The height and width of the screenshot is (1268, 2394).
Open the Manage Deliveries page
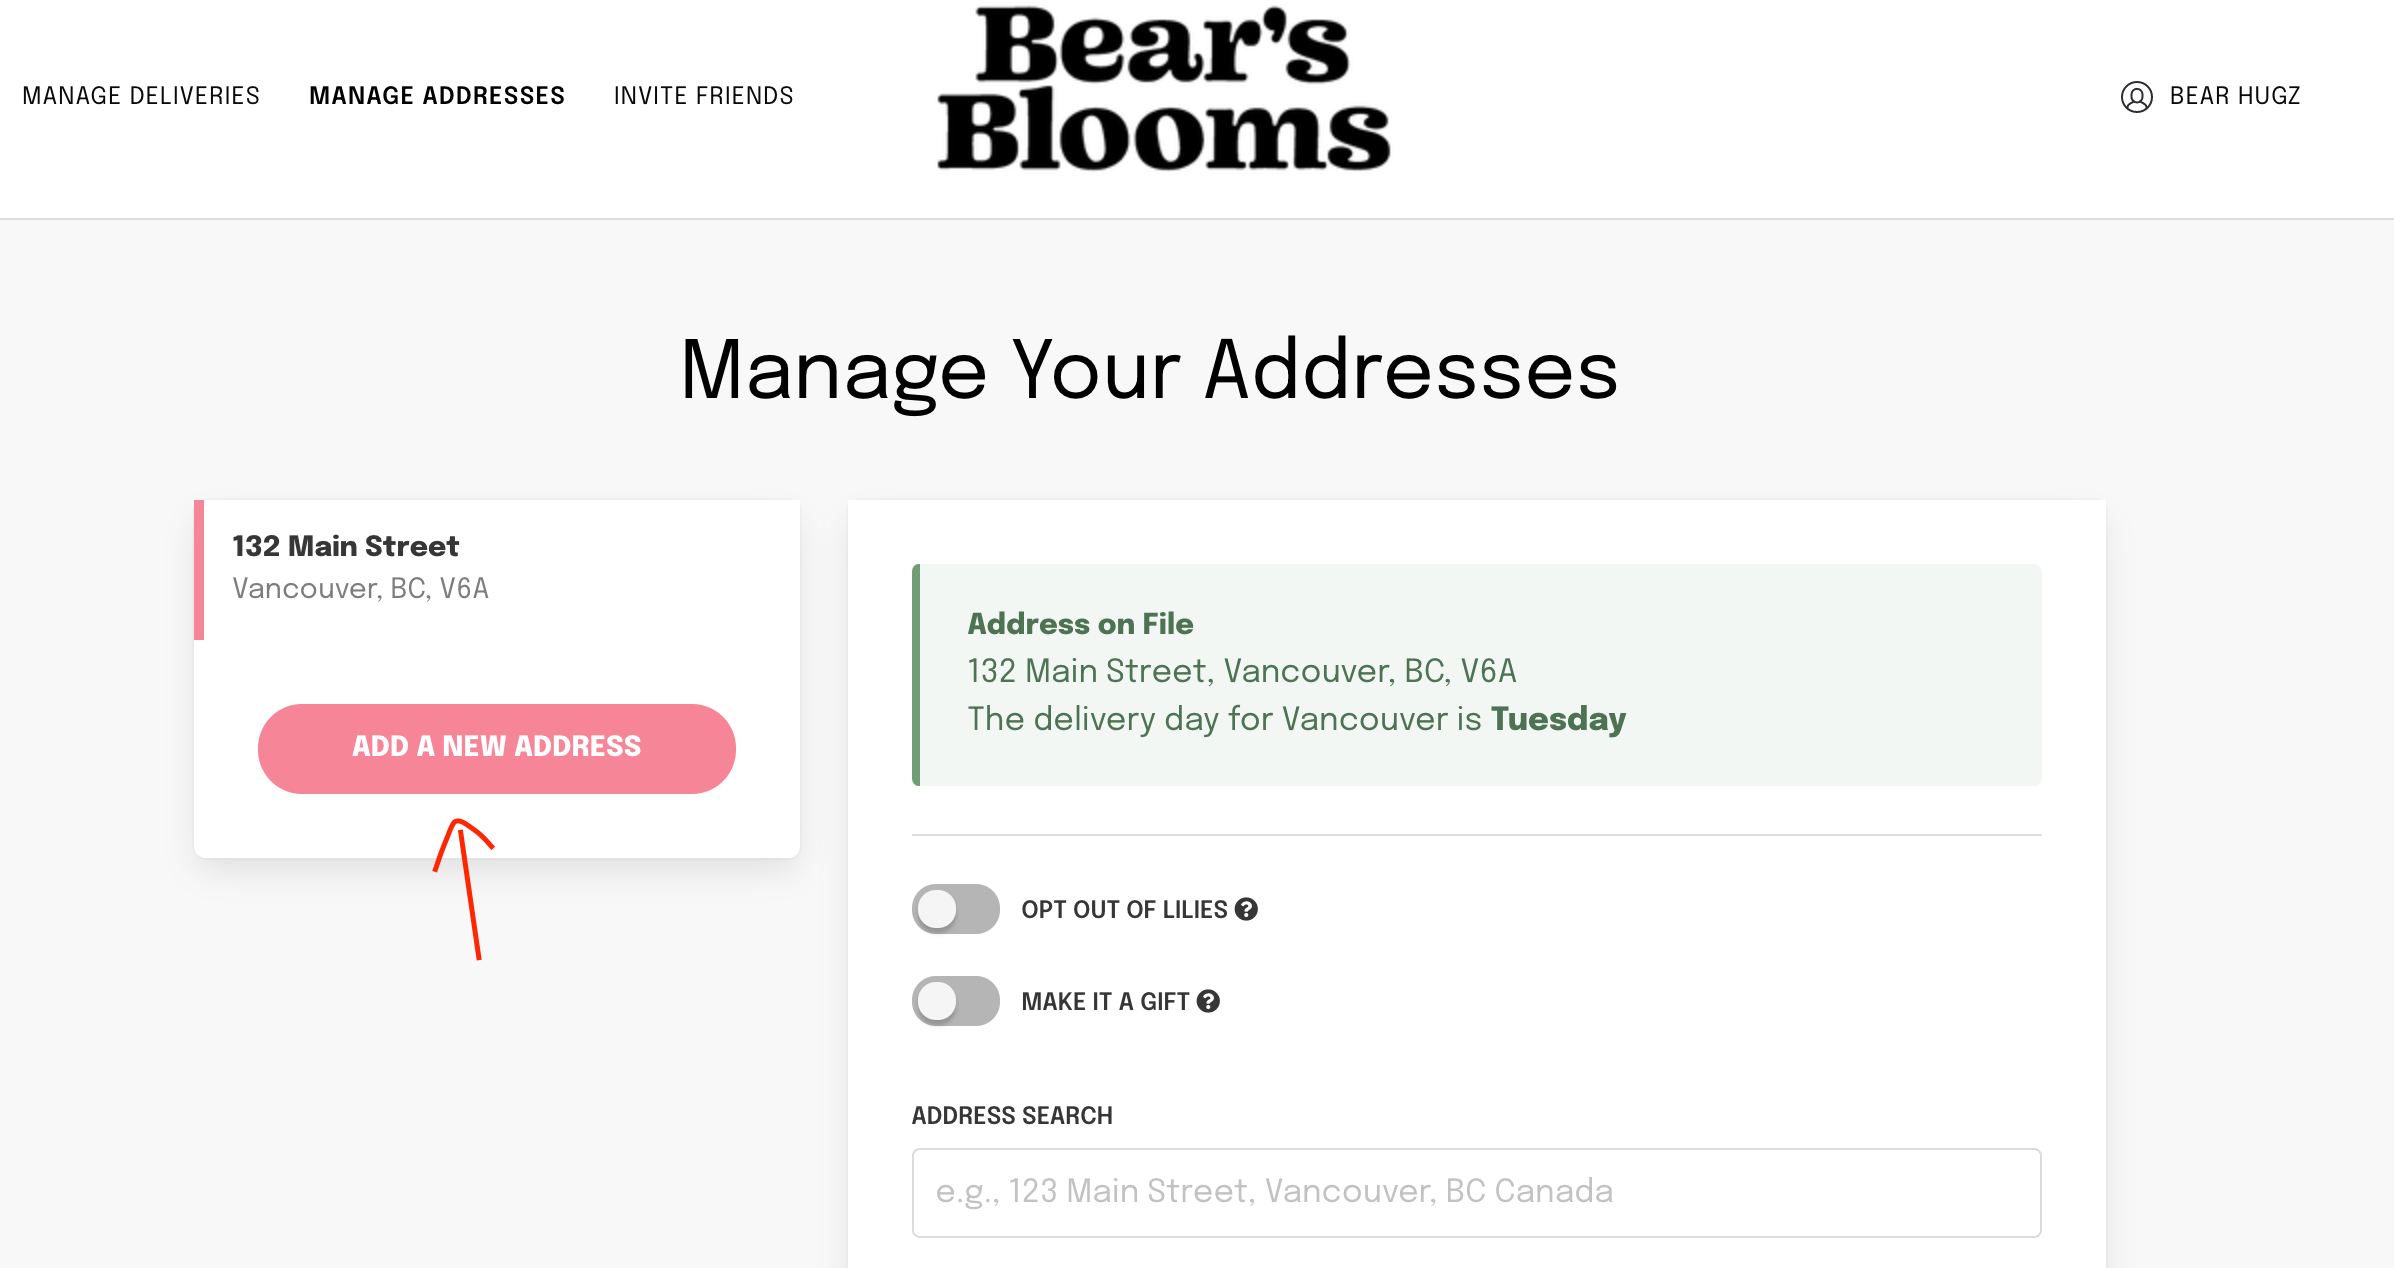click(x=141, y=96)
